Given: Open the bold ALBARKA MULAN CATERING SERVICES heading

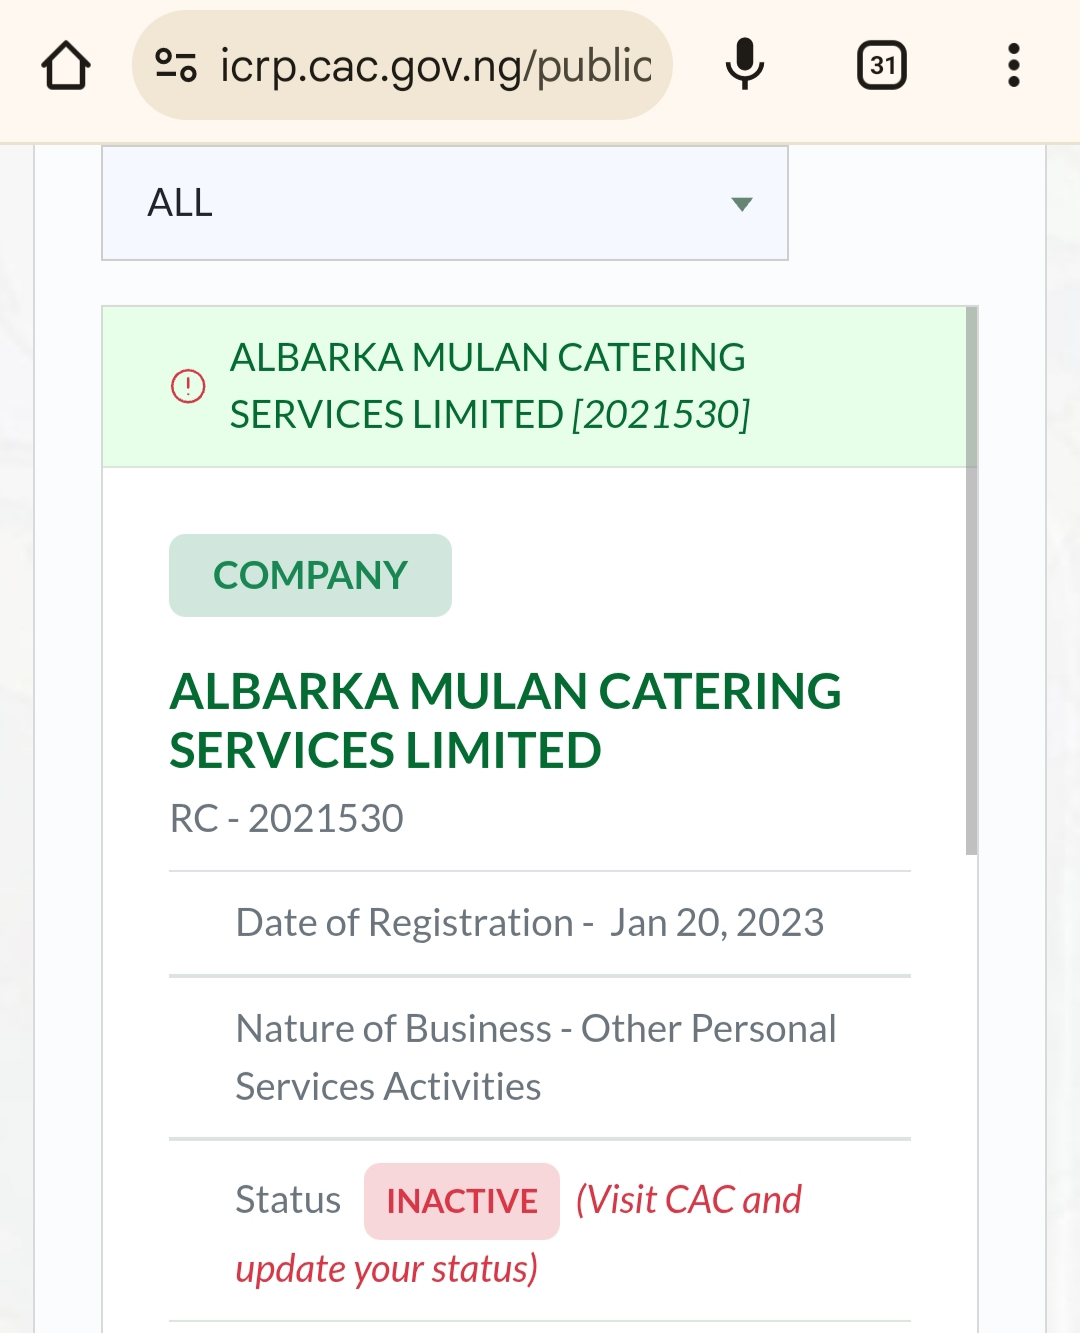Looking at the screenshot, I should tap(505, 720).
